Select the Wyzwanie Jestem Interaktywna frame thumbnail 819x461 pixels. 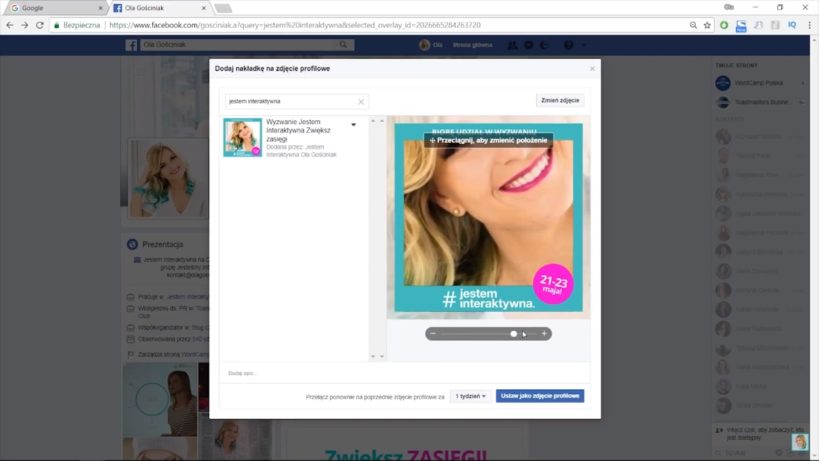click(x=242, y=137)
